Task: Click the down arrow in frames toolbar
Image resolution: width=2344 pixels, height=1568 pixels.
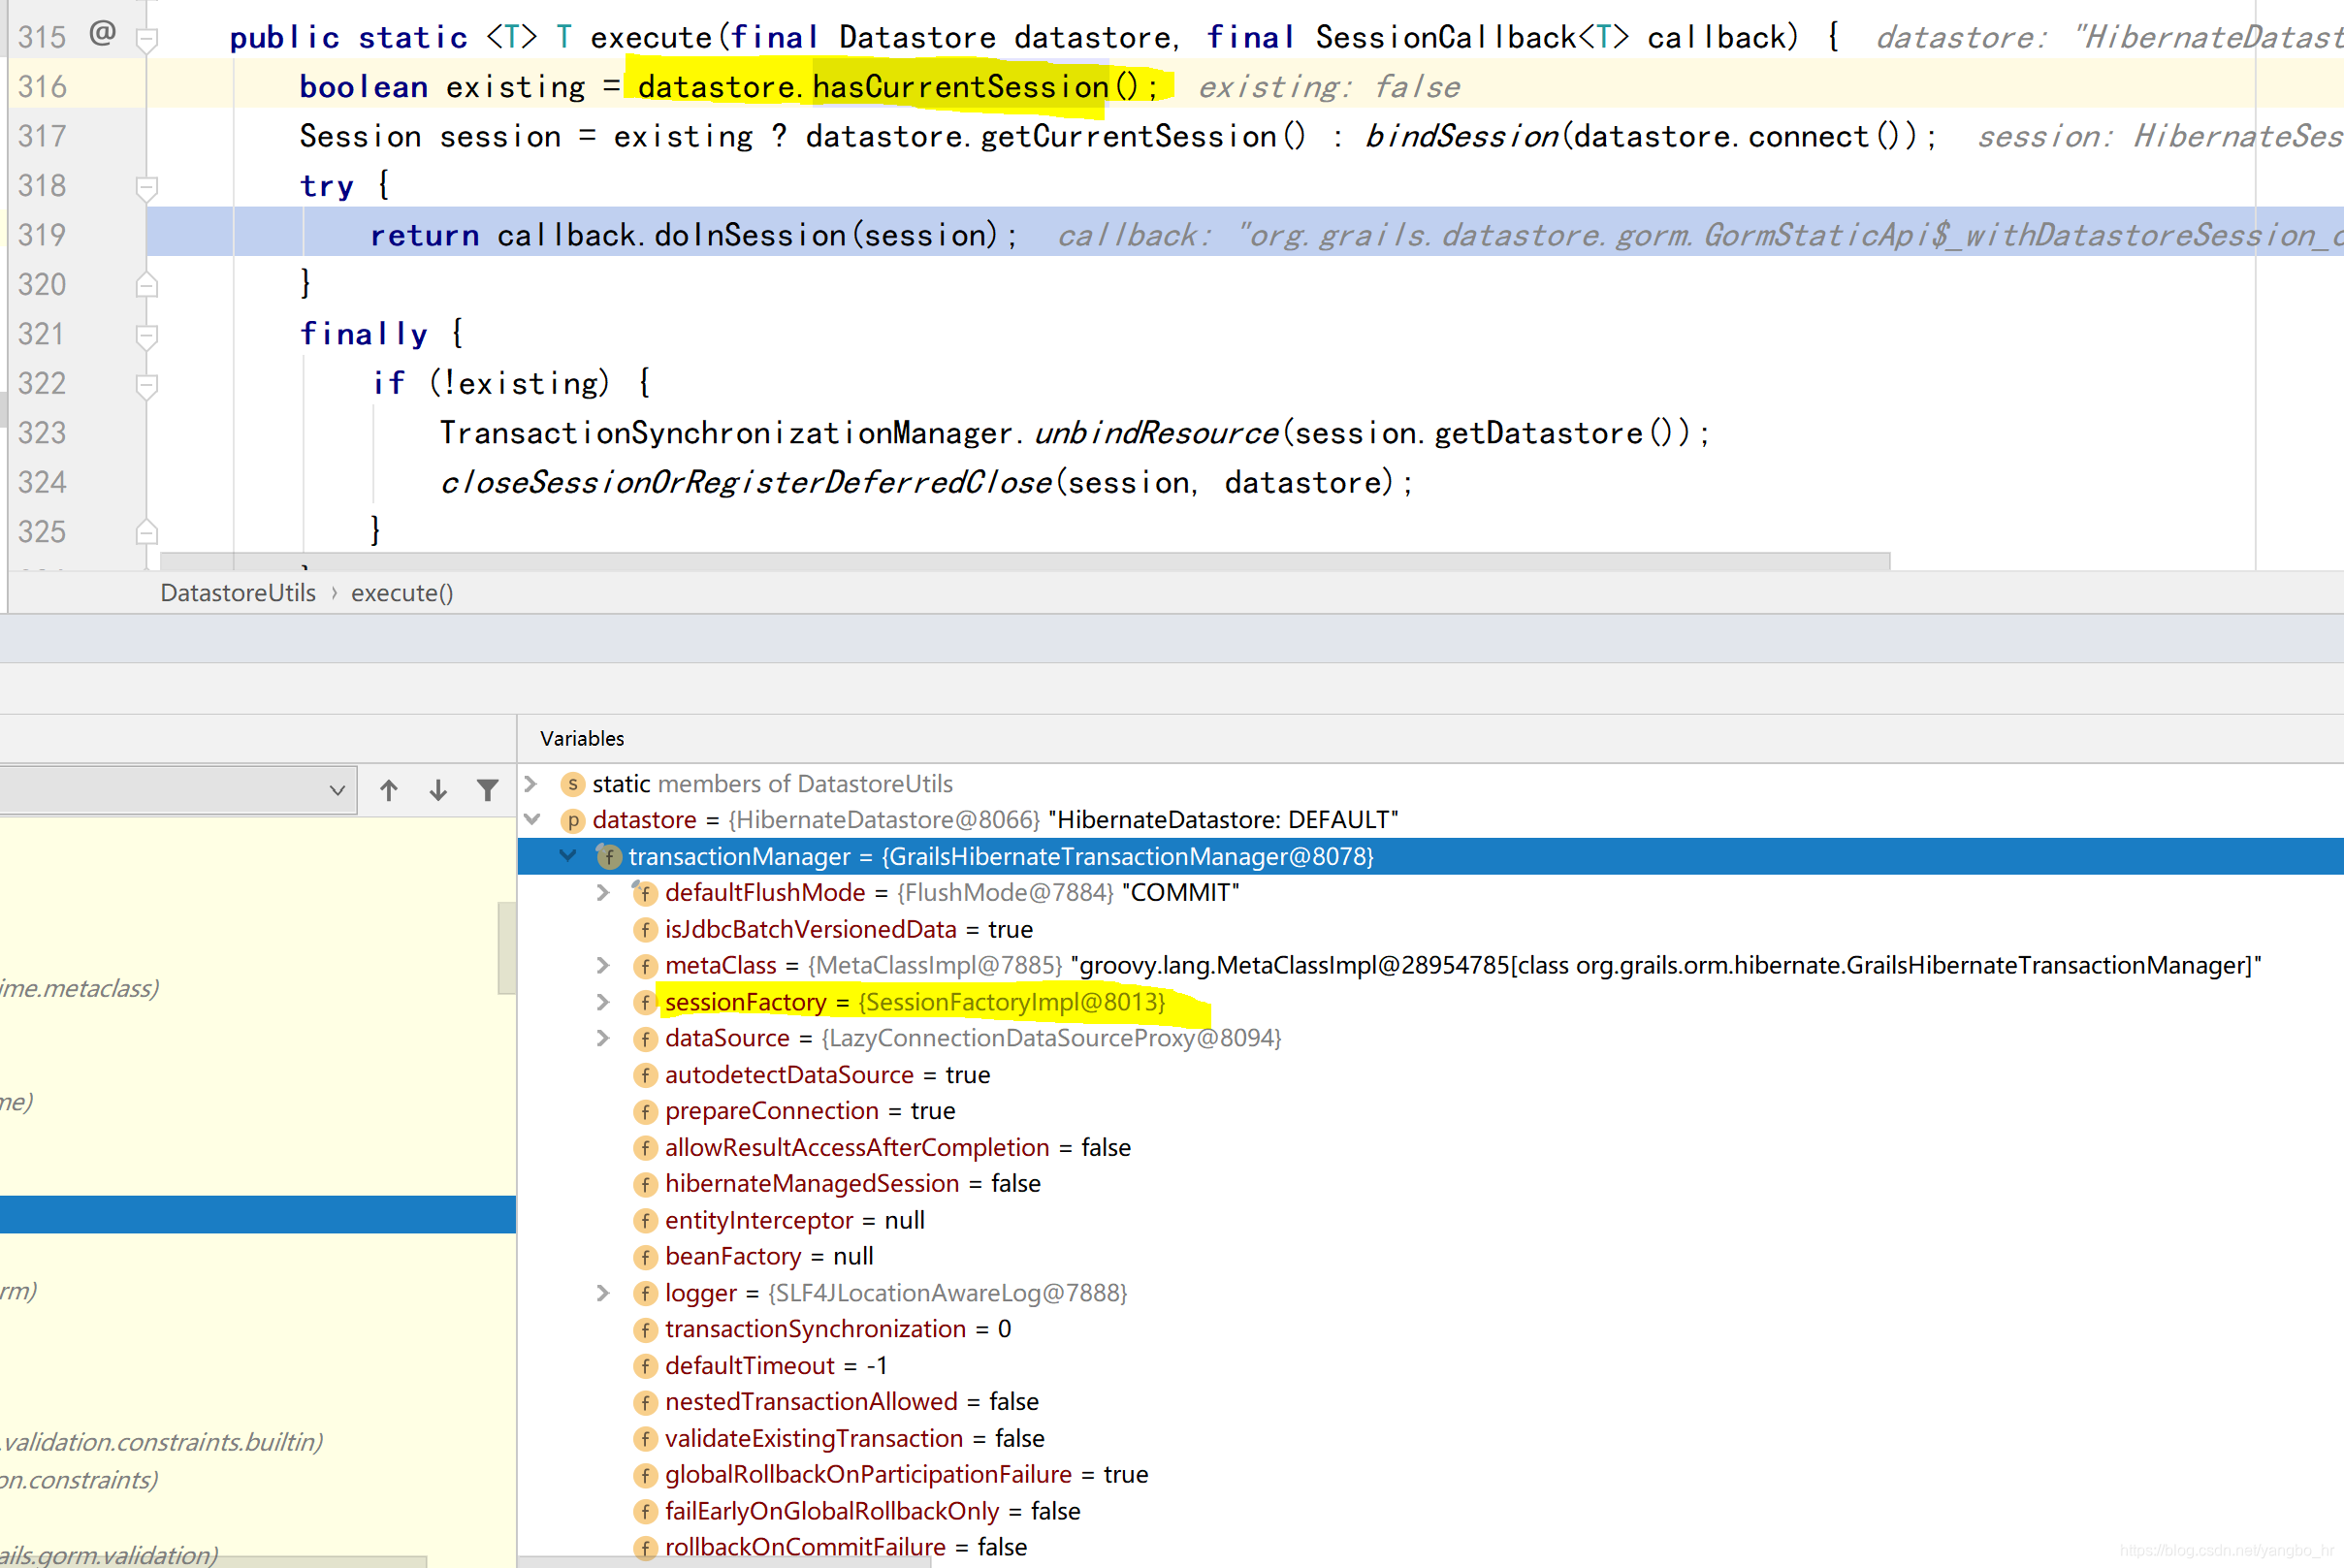Action: (x=438, y=791)
